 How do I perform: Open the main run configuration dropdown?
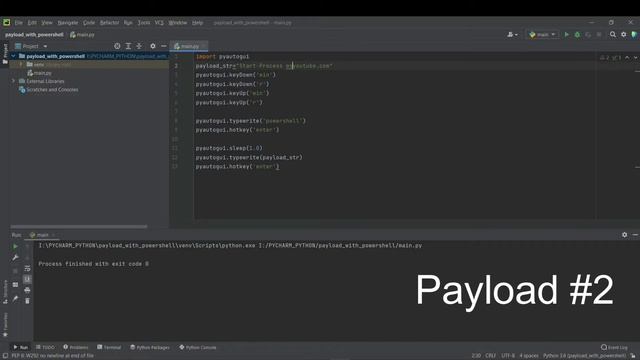click(x=542, y=35)
